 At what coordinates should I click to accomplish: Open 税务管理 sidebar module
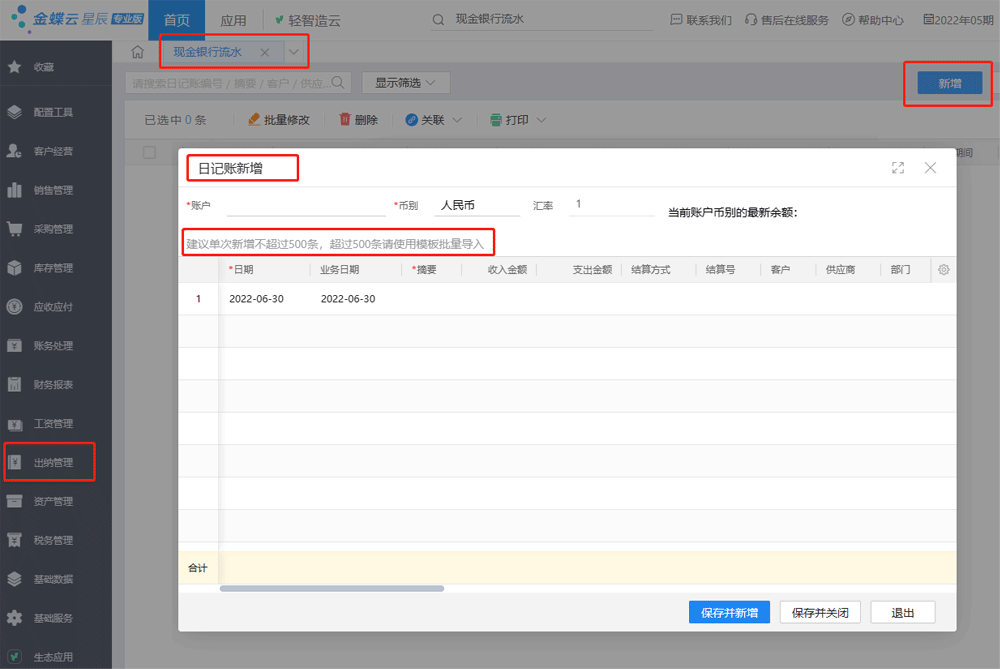pyautogui.click(x=41, y=540)
